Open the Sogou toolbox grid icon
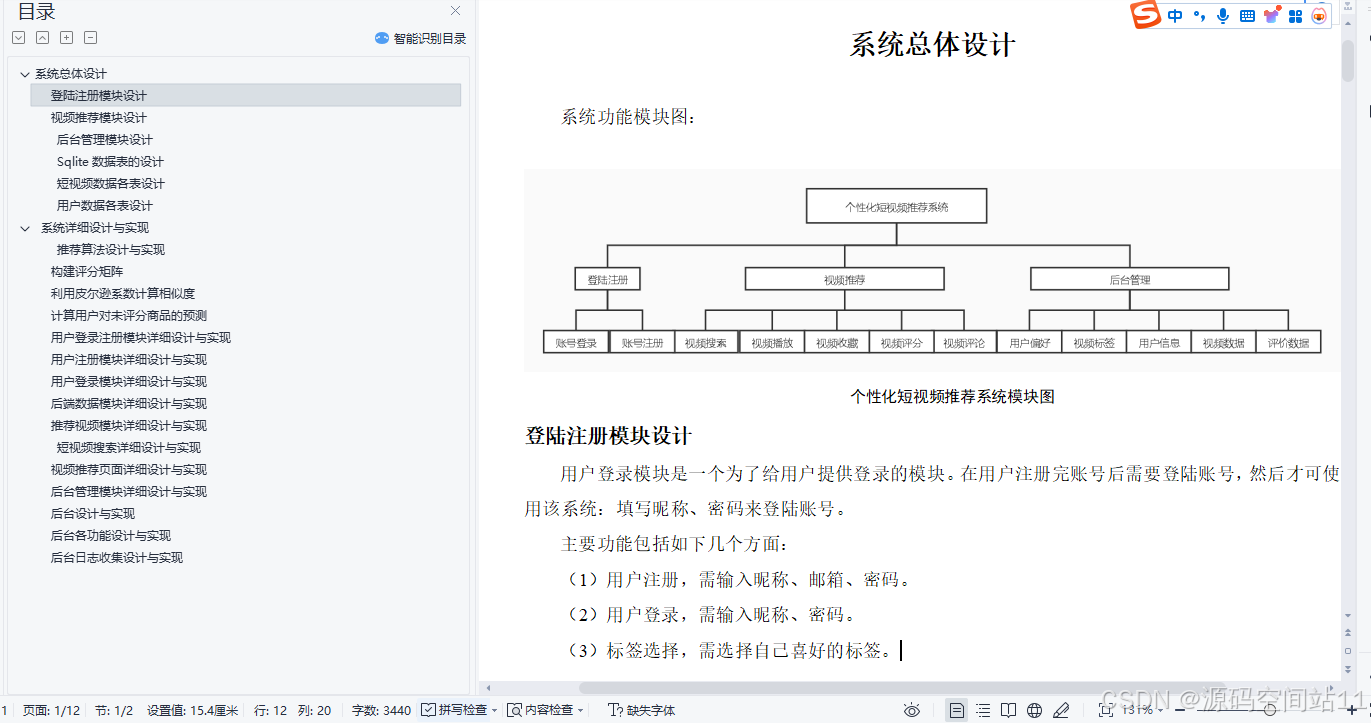Image resolution: width=1371 pixels, height=723 pixels. pyautogui.click(x=1295, y=16)
